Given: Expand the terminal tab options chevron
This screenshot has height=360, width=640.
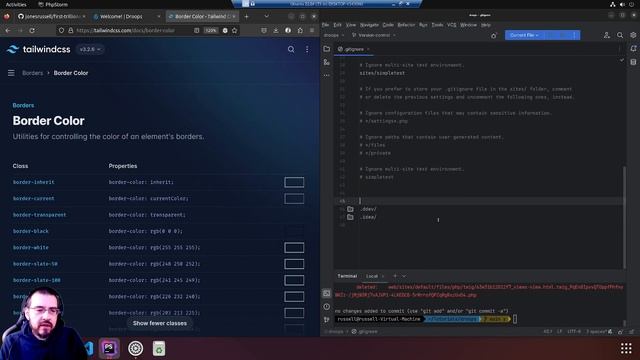Looking at the screenshot, I should coord(404,276).
